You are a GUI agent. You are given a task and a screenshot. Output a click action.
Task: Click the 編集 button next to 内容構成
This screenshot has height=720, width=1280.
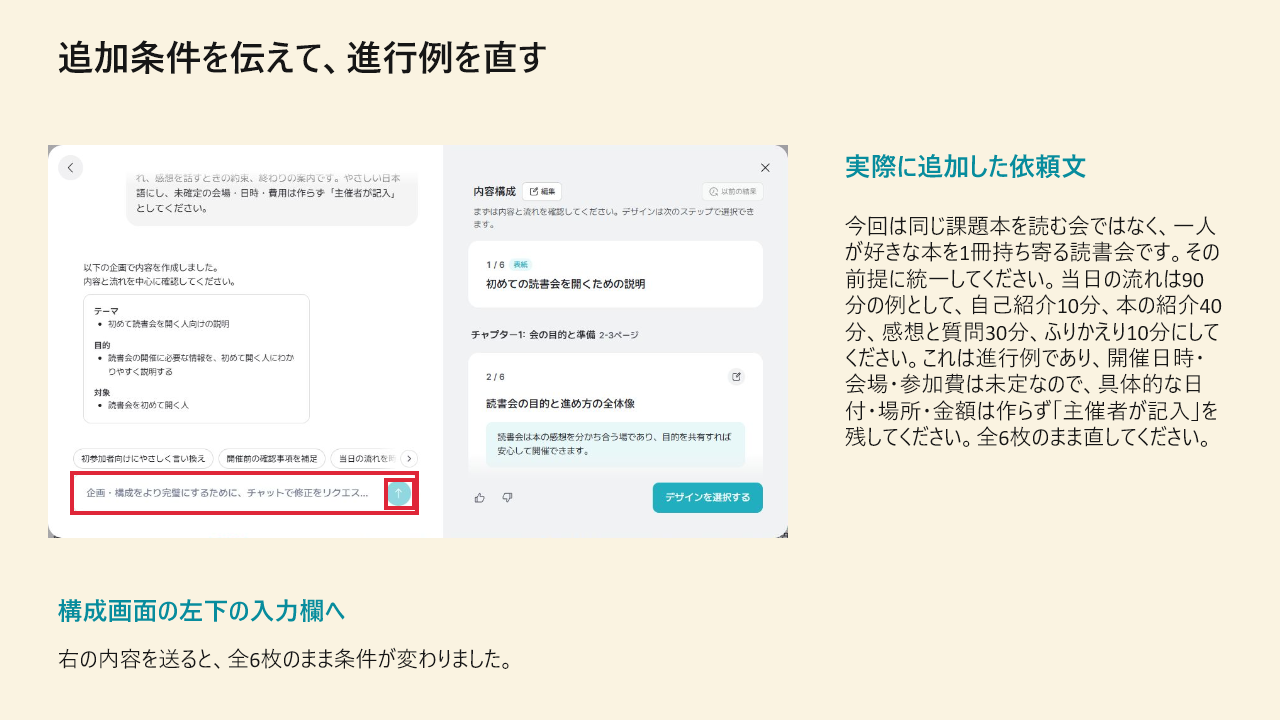tap(542, 191)
